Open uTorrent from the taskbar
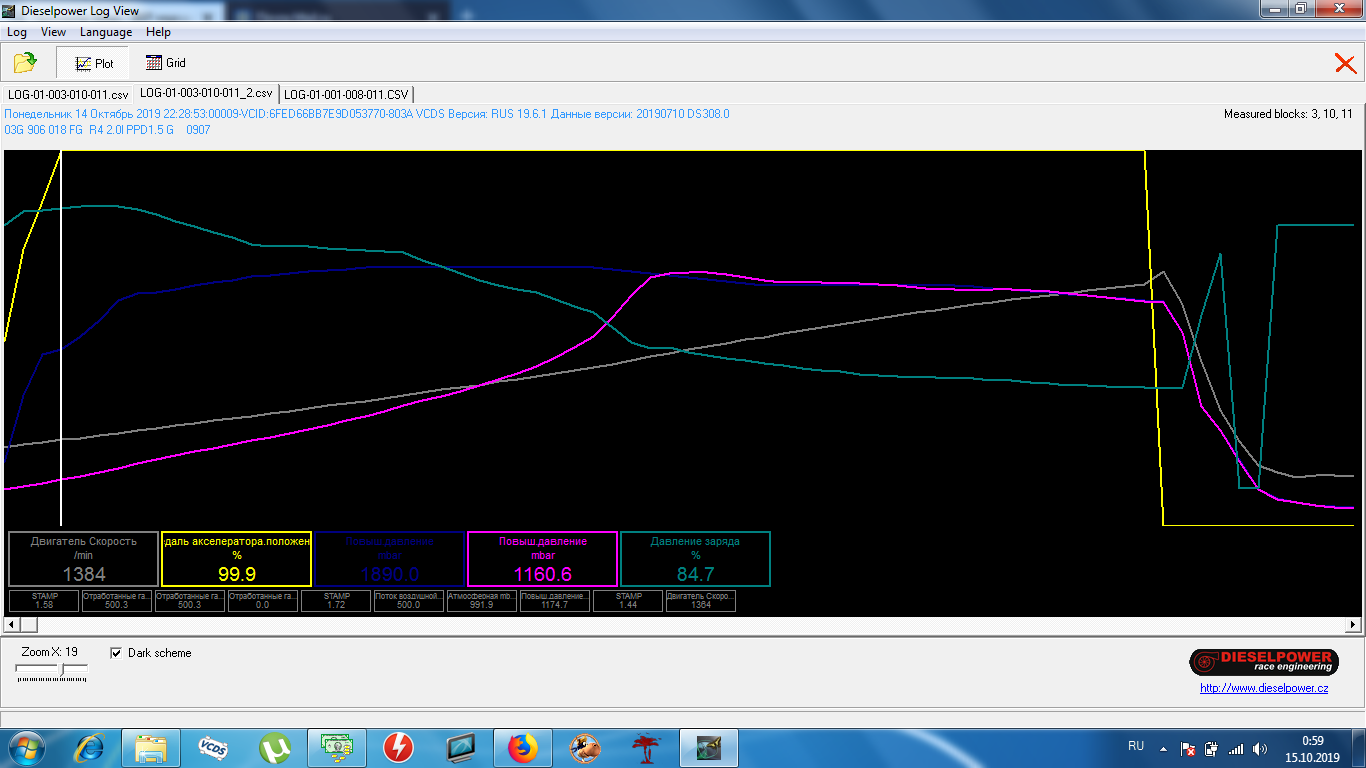 (x=275, y=748)
